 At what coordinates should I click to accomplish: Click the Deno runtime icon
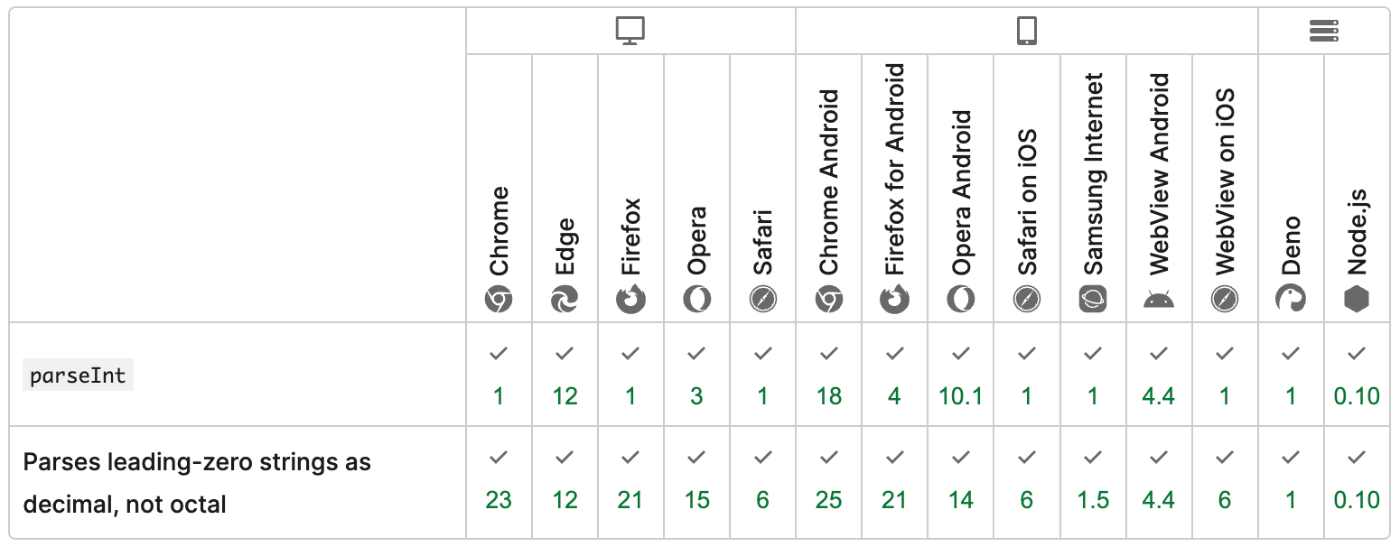(x=1291, y=298)
